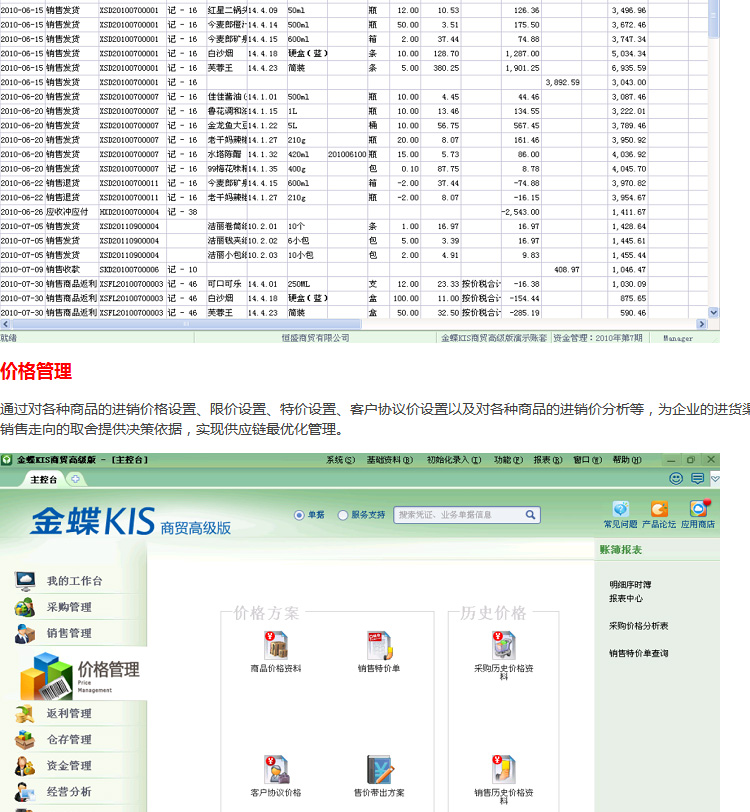
Task: Switch to 主控台 tab
Action: pyautogui.click(x=44, y=480)
